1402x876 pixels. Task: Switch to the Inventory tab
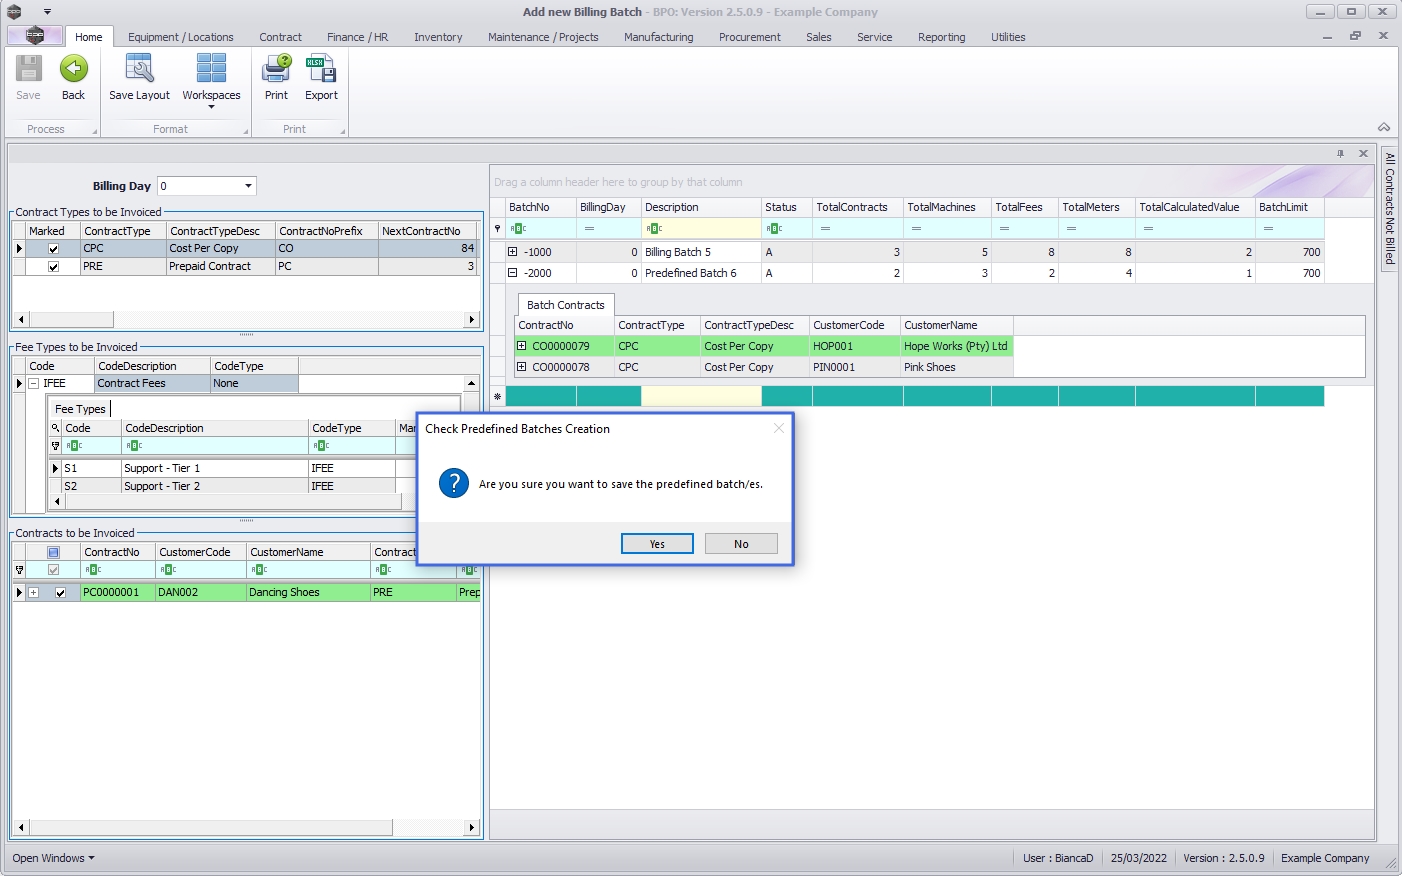pyautogui.click(x=438, y=37)
